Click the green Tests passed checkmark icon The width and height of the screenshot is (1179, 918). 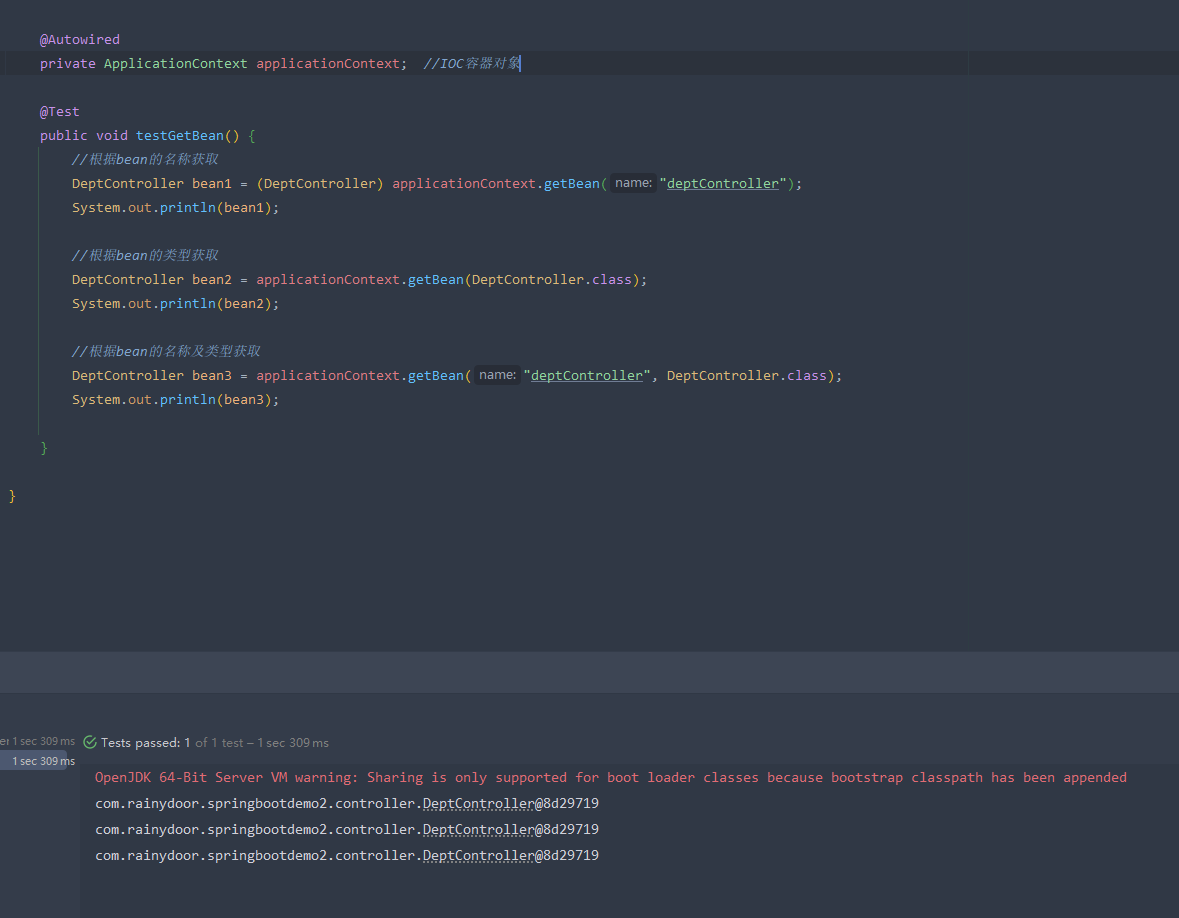pyautogui.click(x=90, y=743)
